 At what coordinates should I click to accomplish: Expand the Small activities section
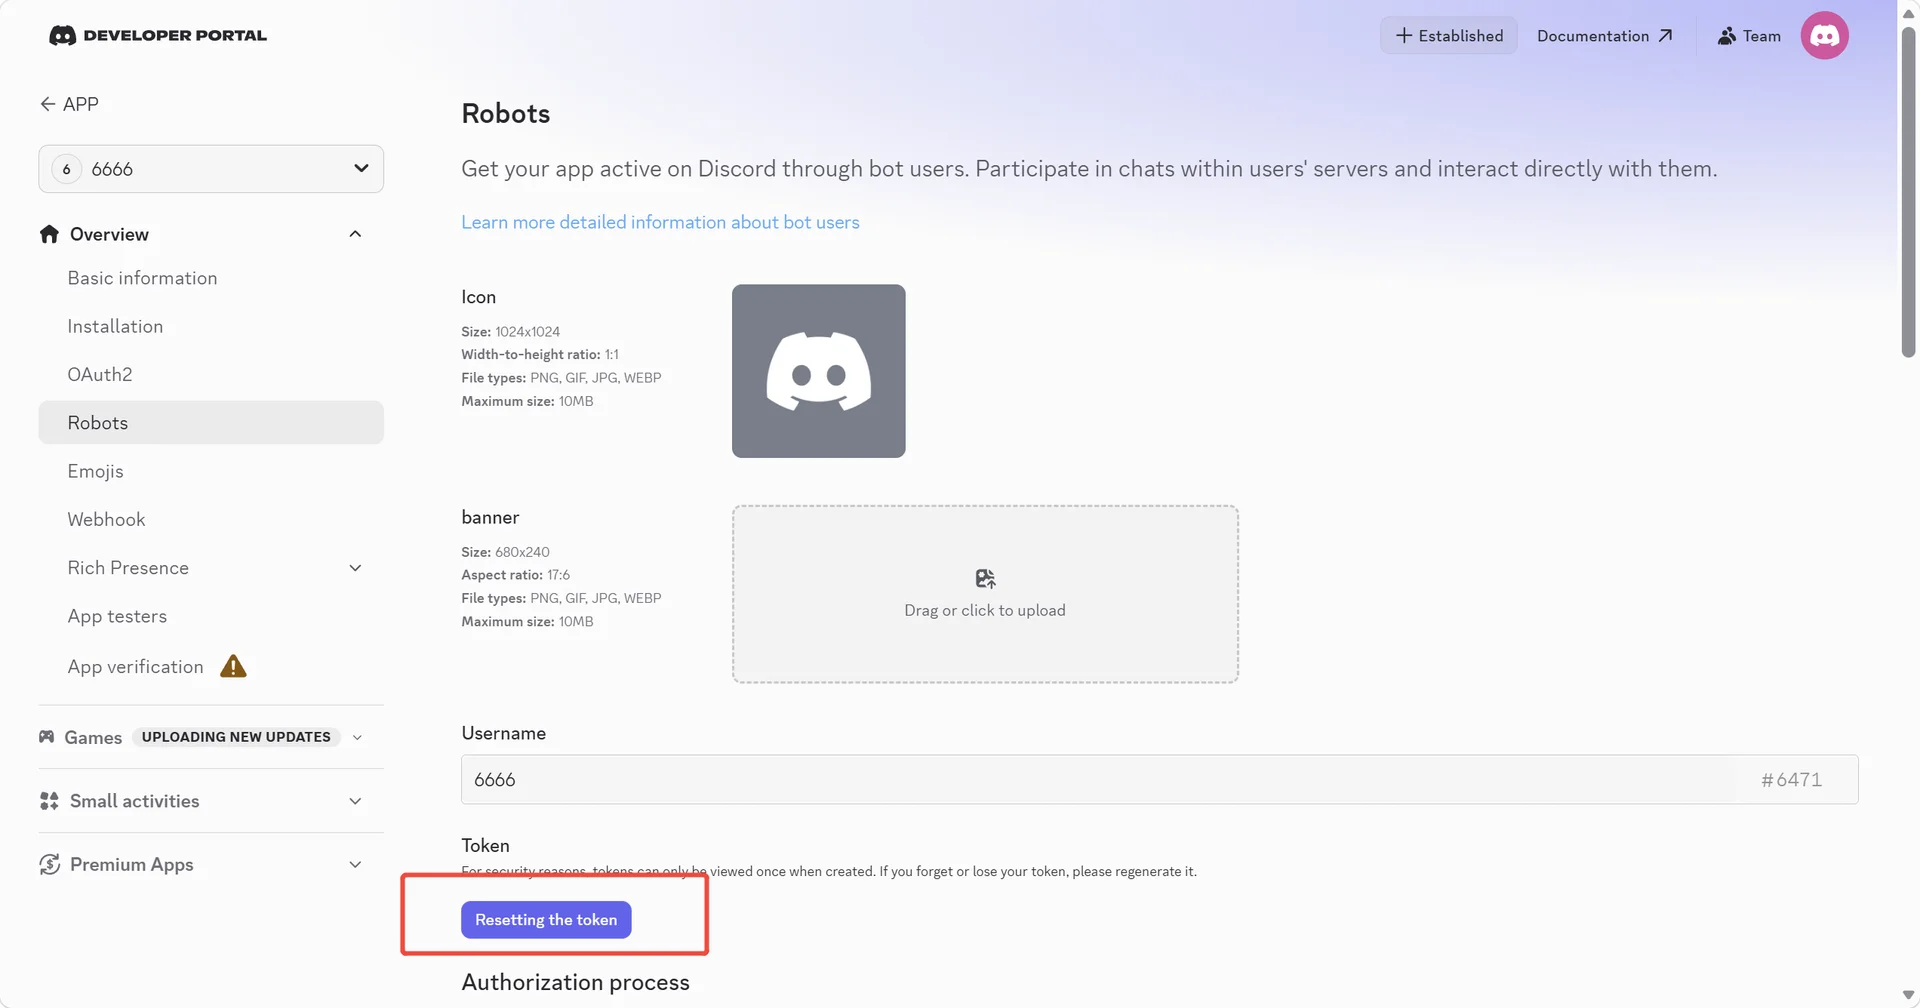[x=355, y=801]
